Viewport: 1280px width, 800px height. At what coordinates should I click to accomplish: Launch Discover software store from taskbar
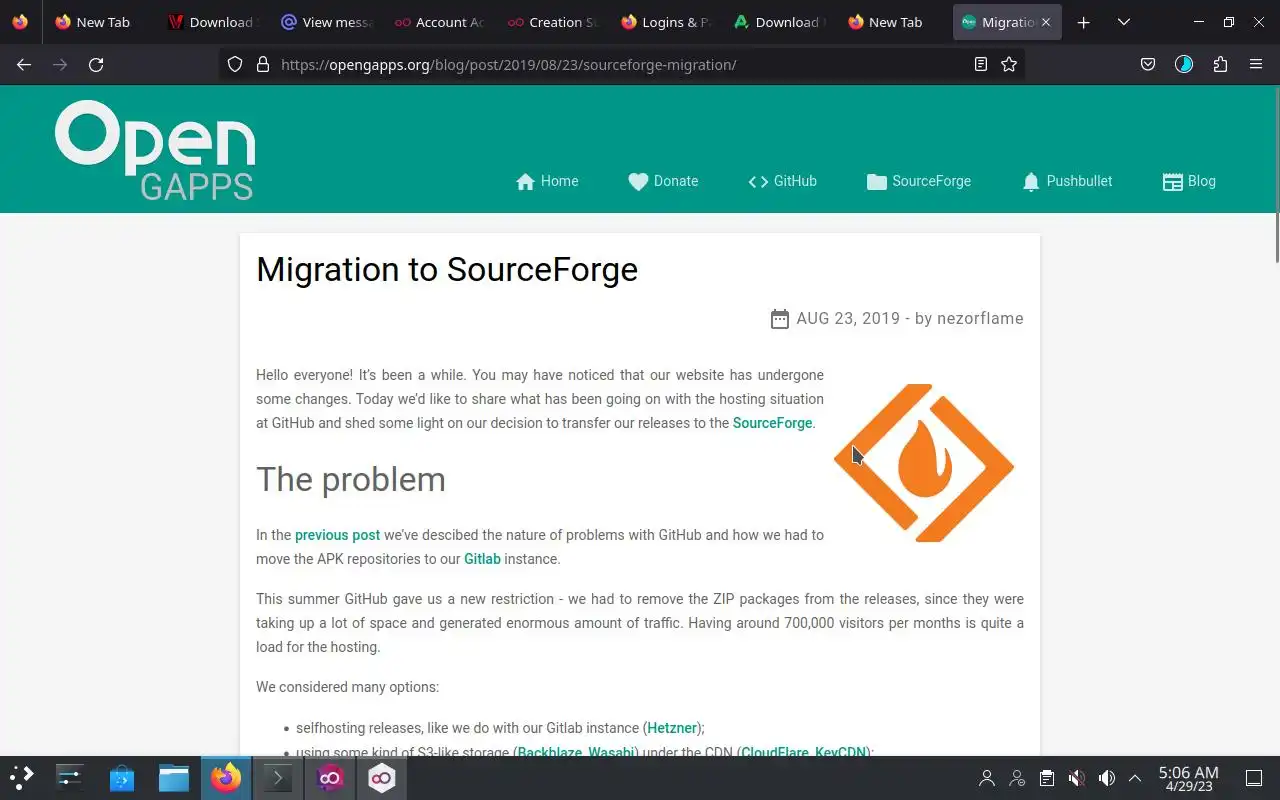(x=122, y=777)
